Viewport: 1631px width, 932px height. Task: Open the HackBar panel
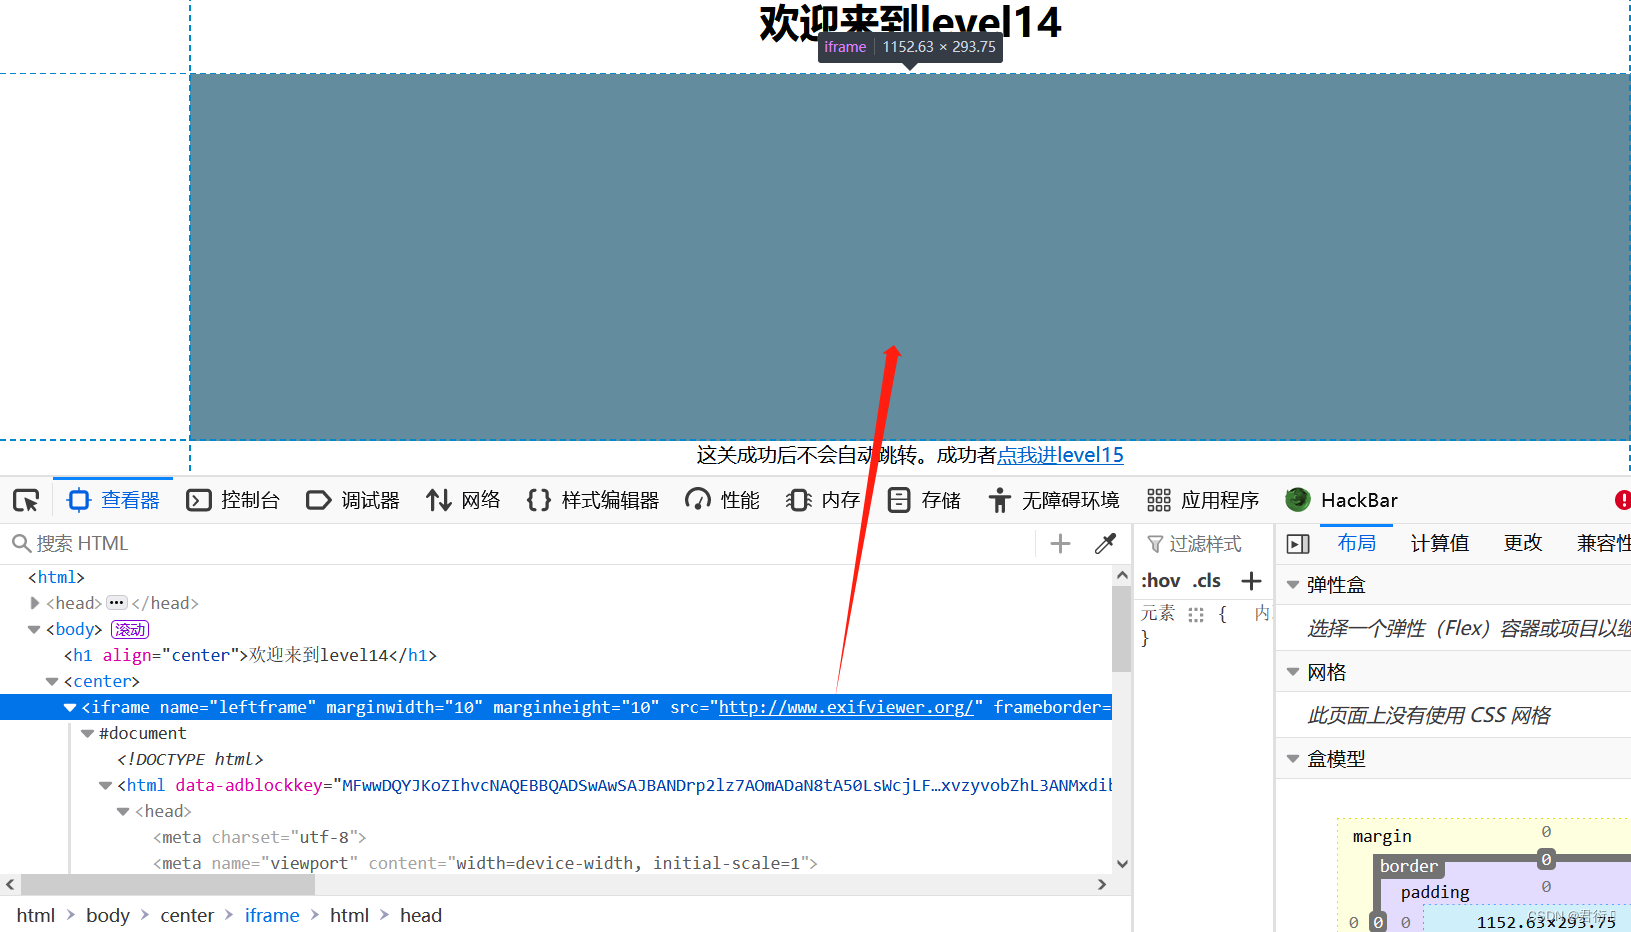pyautogui.click(x=1342, y=500)
